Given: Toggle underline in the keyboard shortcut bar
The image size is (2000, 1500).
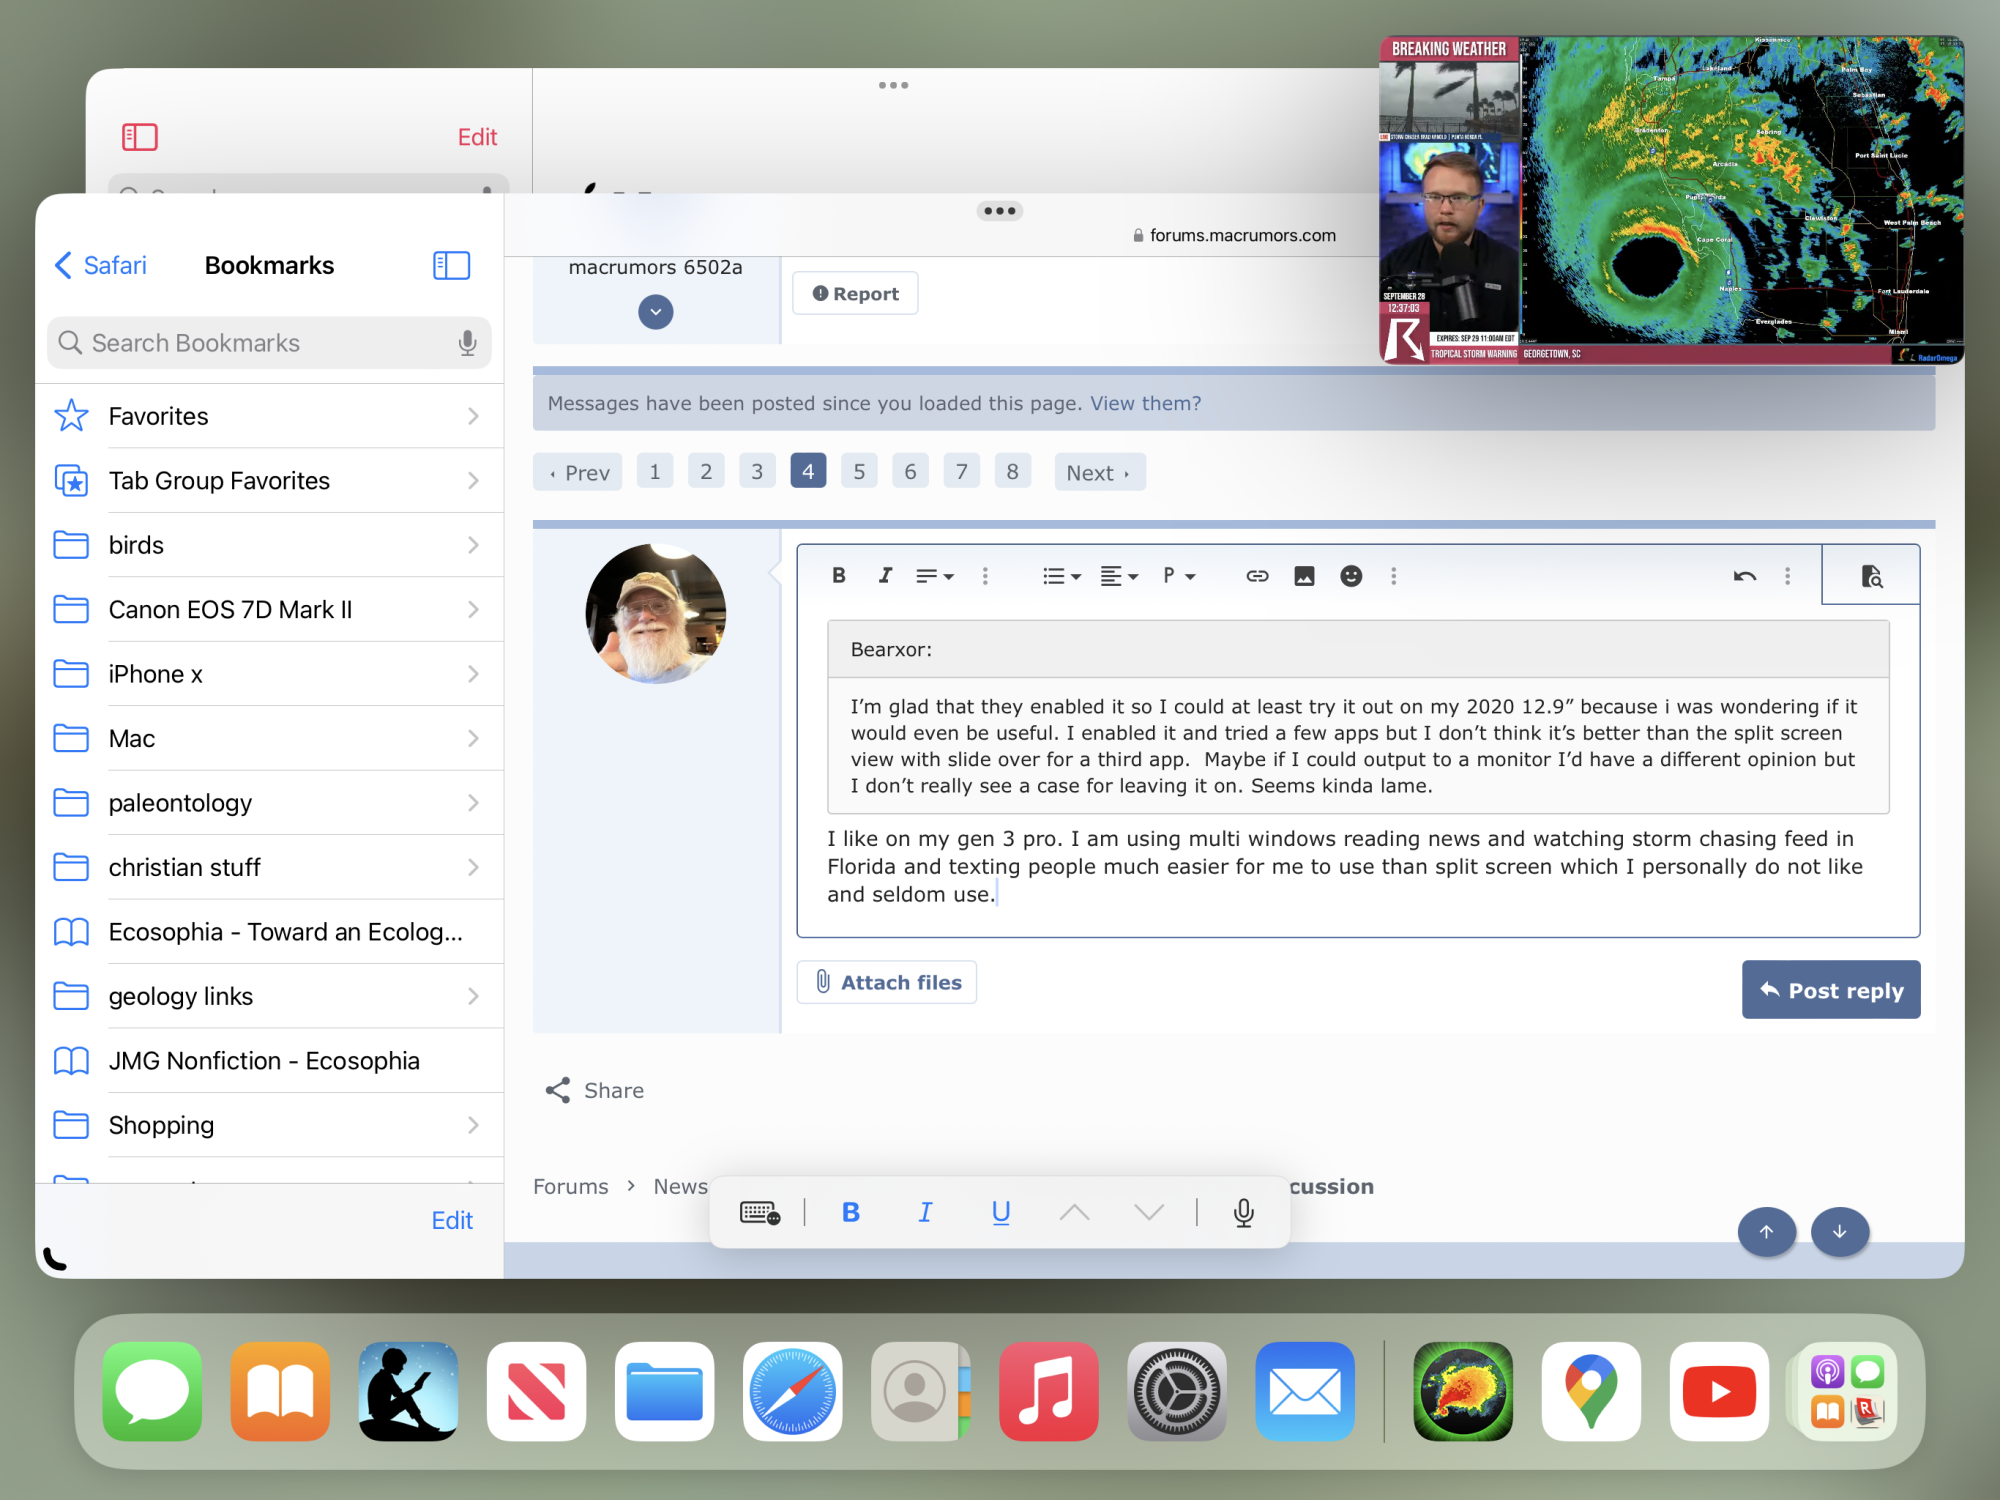Looking at the screenshot, I should [1000, 1213].
